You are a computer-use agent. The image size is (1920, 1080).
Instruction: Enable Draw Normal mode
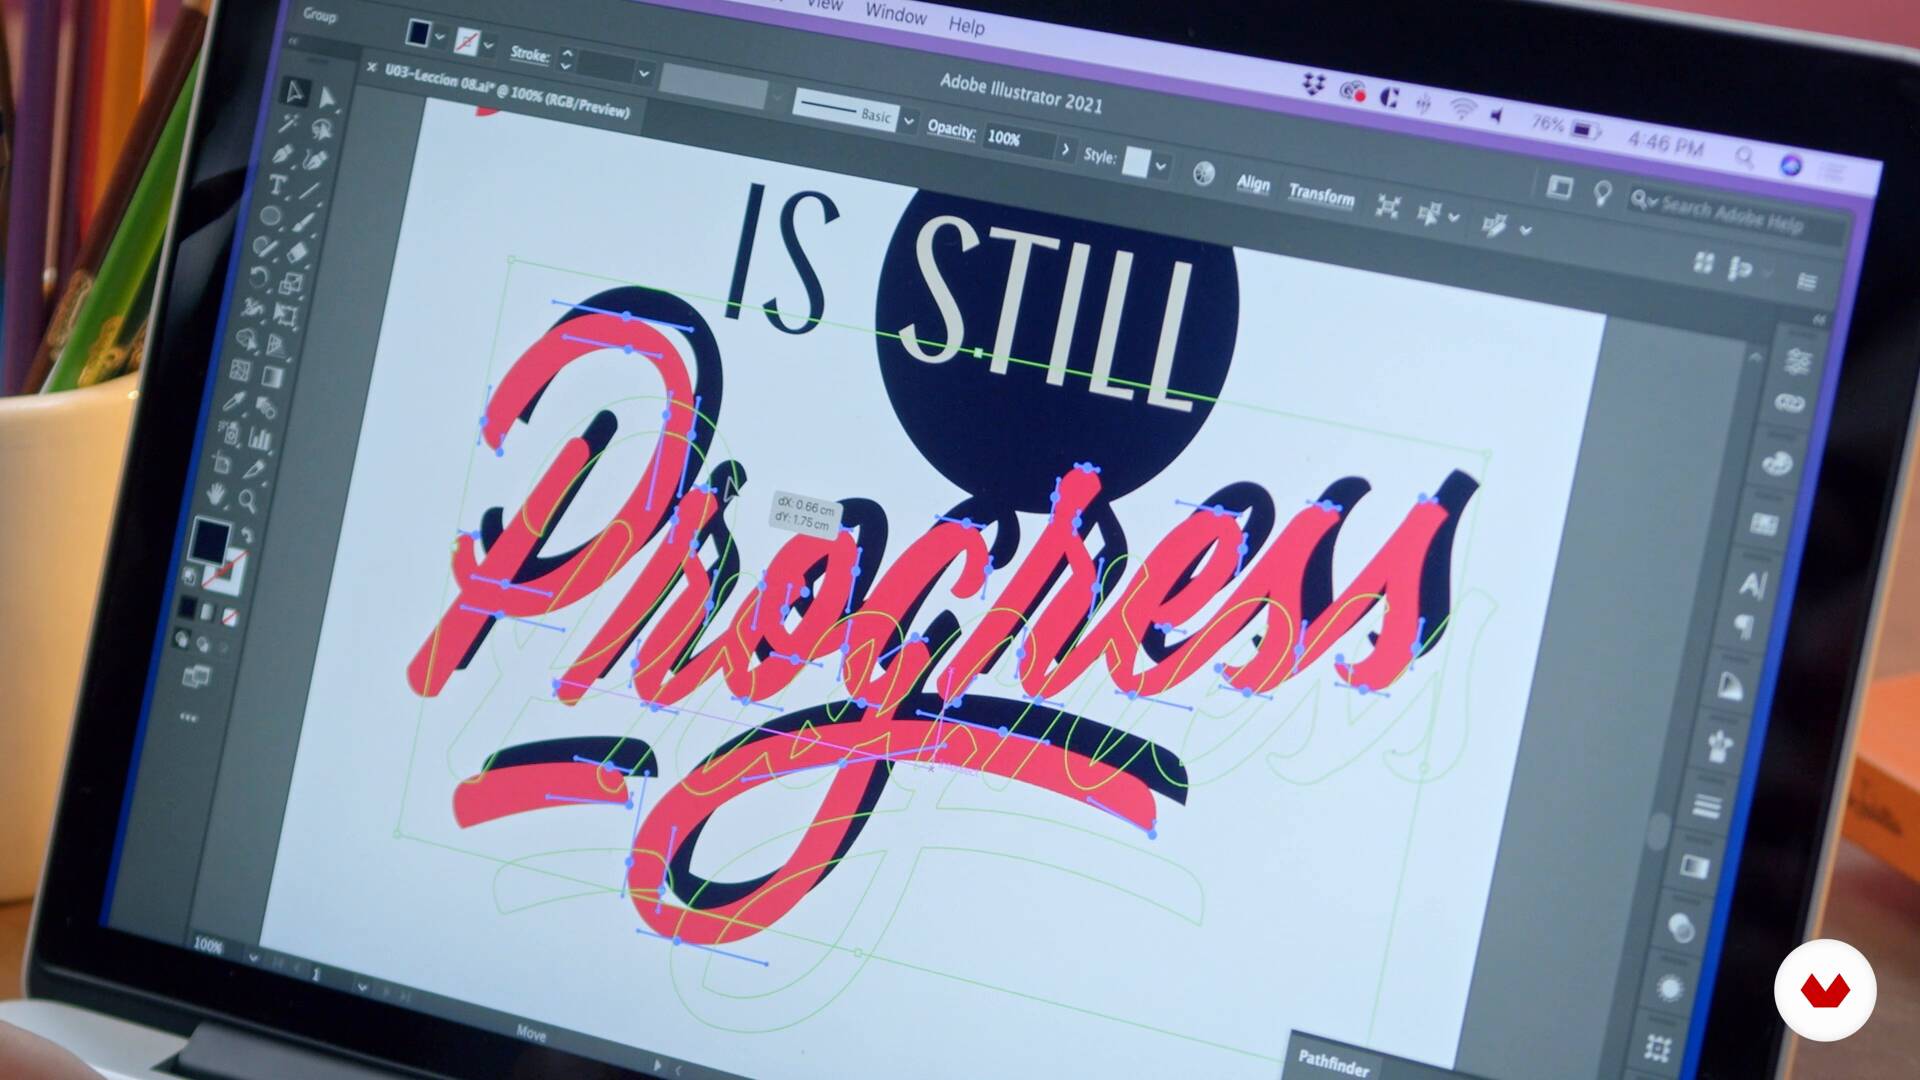coord(182,638)
